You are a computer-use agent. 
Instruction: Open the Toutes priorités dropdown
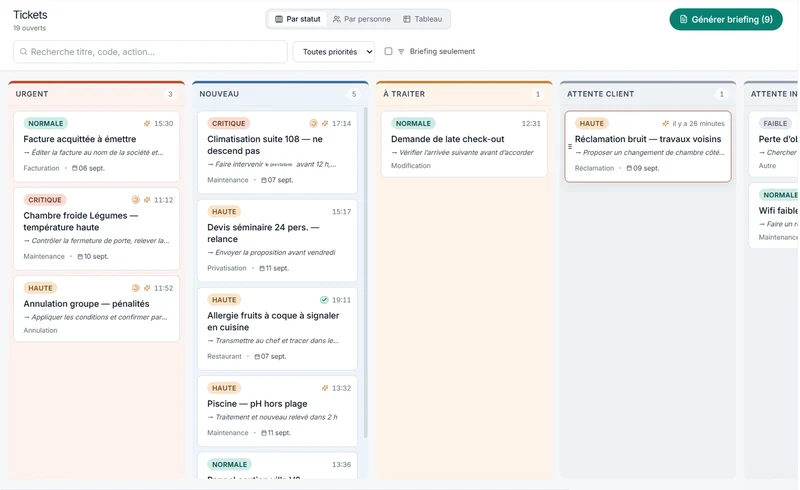(x=334, y=52)
